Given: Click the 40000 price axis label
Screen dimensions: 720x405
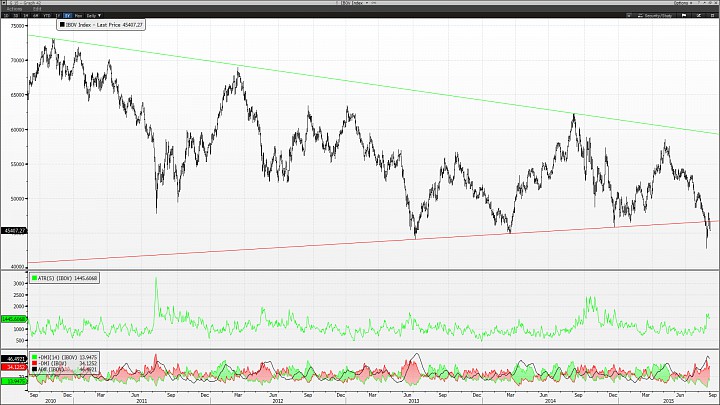Looking at the screenshot, I should (x=17, y=266).
